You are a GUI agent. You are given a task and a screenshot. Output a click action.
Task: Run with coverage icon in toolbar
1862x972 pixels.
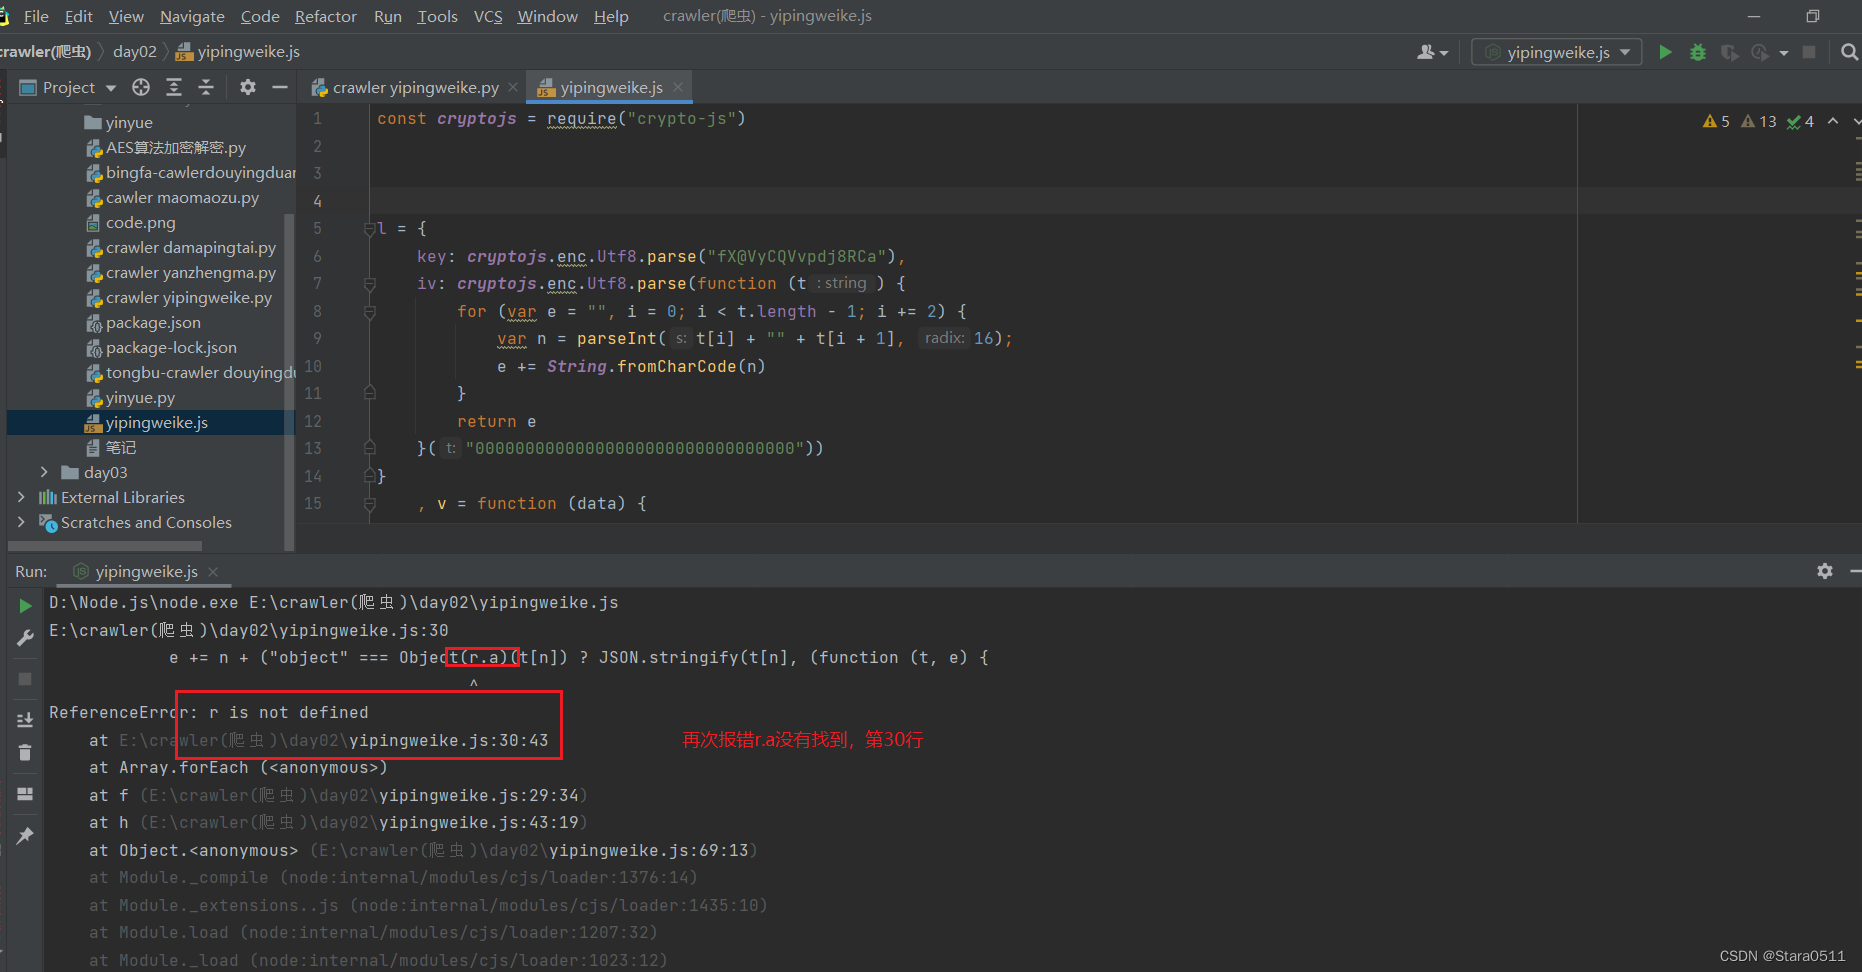(1729, 52)
